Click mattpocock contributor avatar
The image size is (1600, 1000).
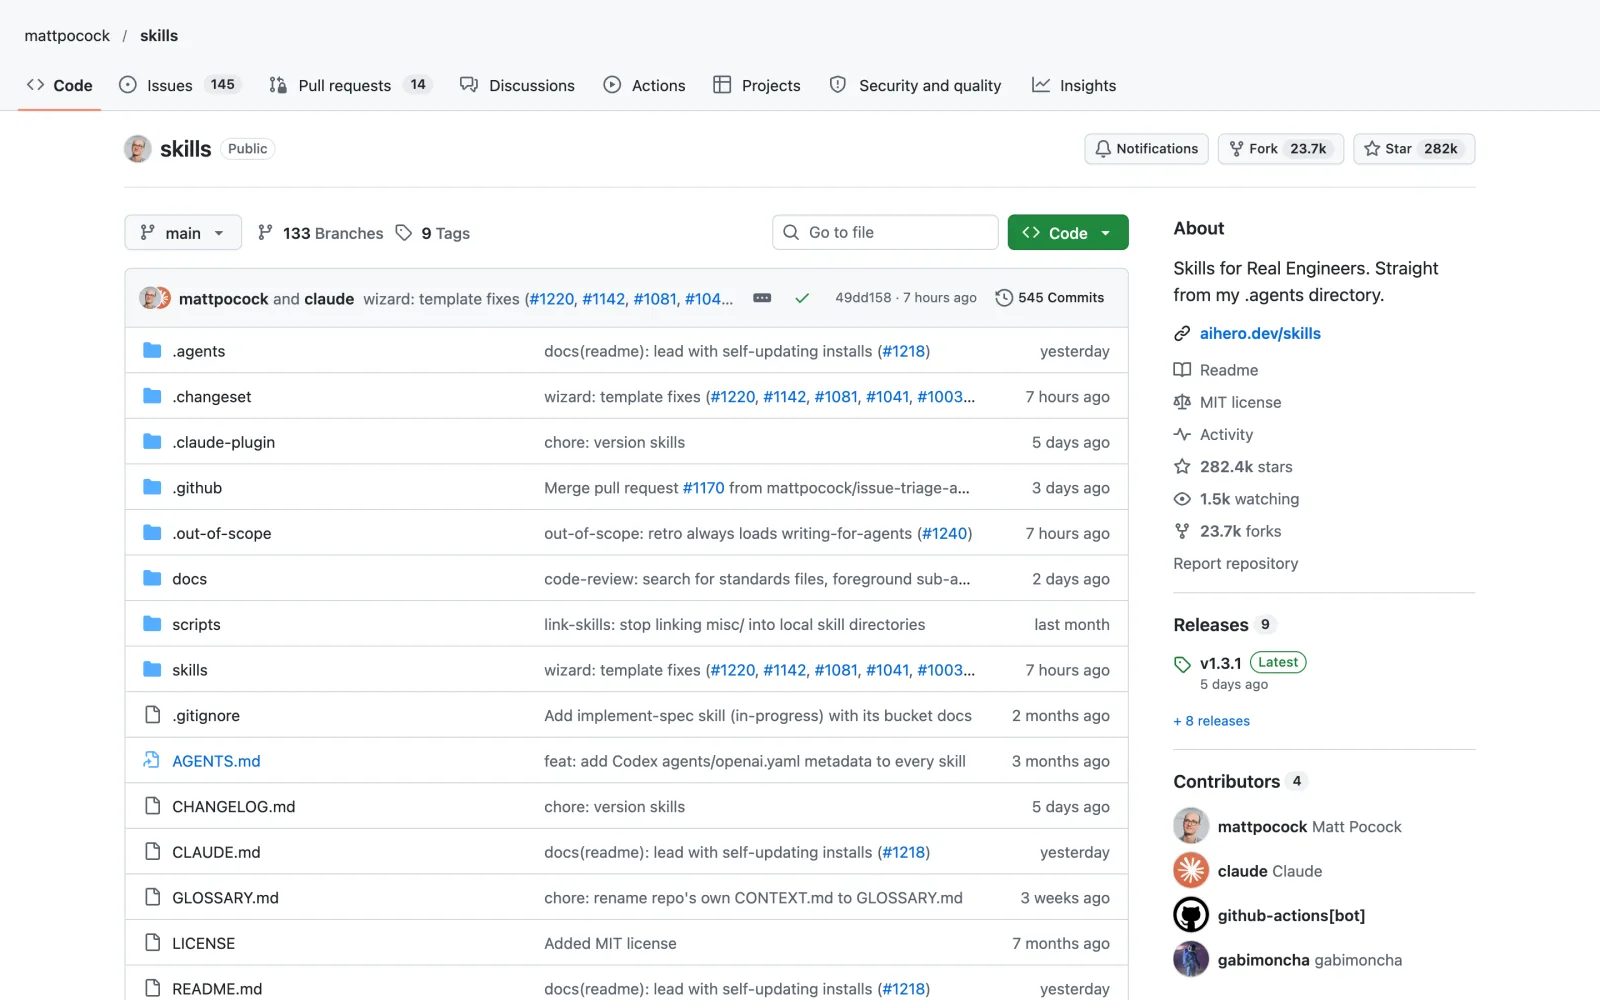(x=1191, y=826)
